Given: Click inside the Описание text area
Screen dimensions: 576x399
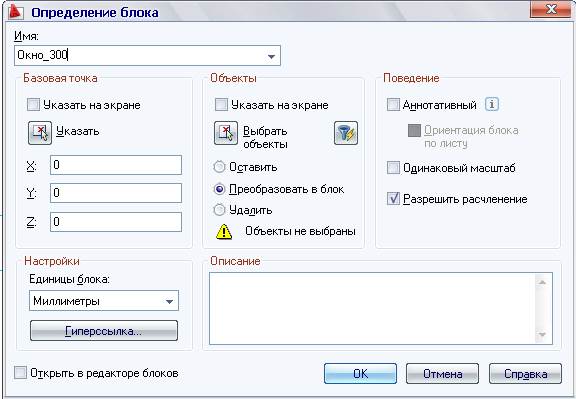Looking at the screenshot, I should pos(381,308).
